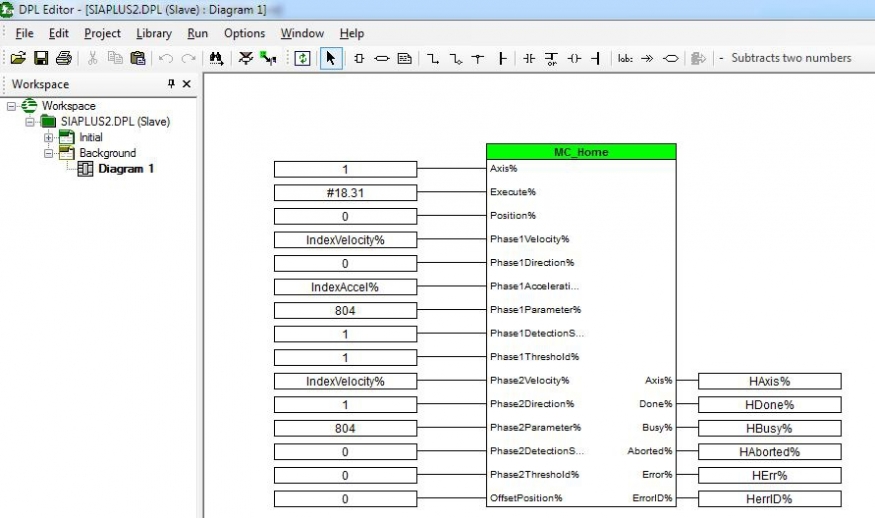
Task: Click the MC_Home function block header
Action: [581, 152]
